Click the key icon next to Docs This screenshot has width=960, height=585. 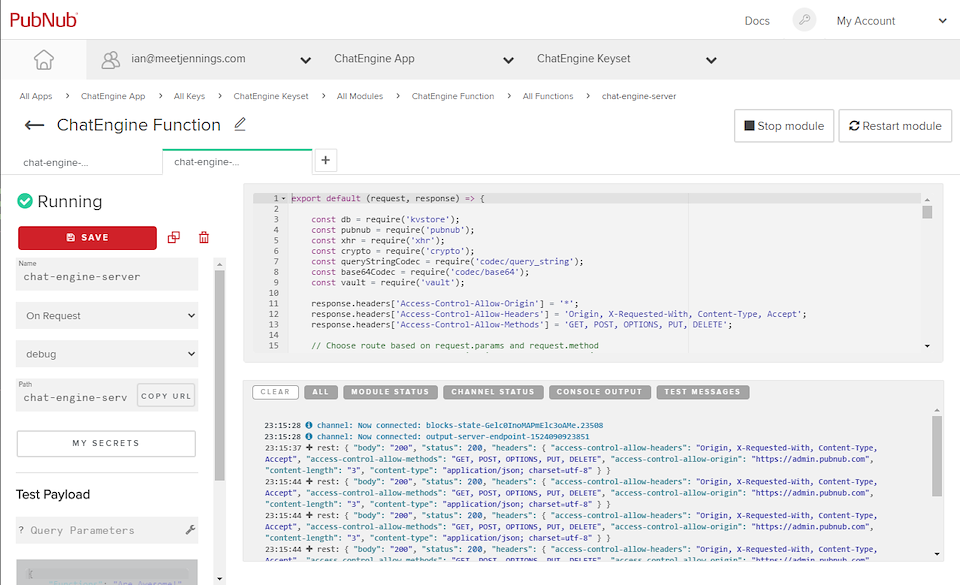pyautogui.click(x=804, y=21)
